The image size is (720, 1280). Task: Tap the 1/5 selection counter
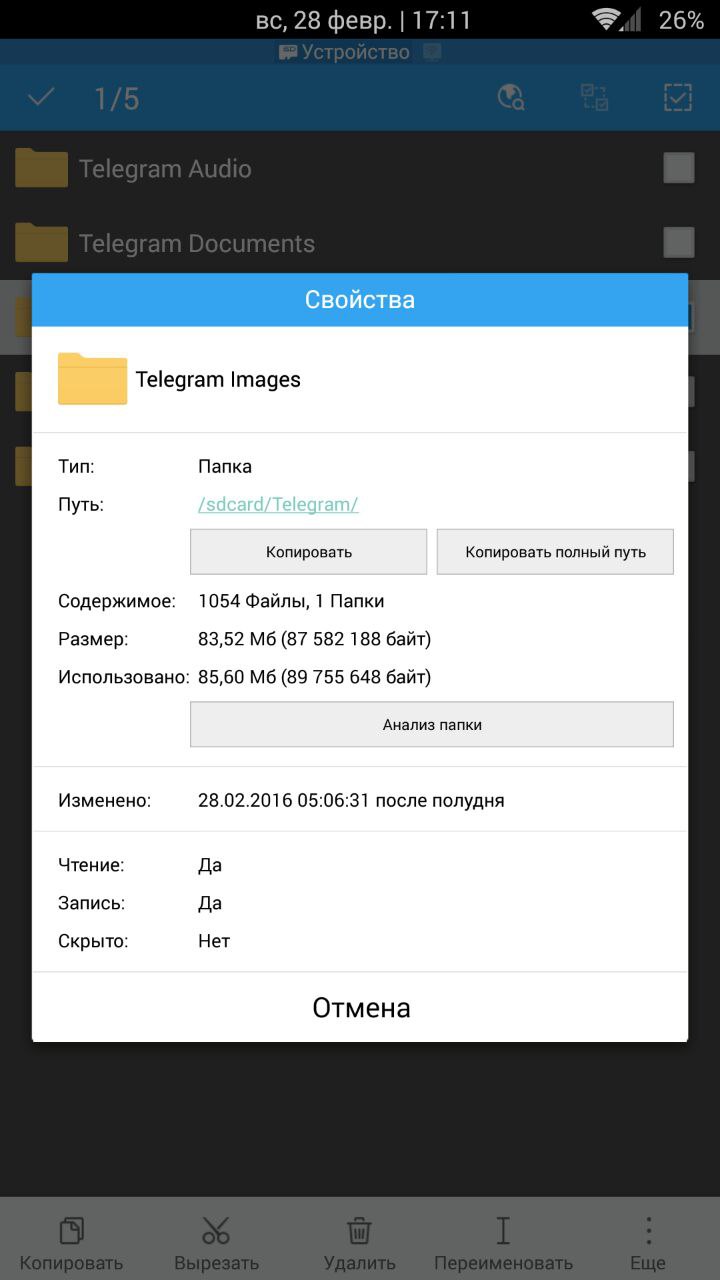pyautogui.click(x=117, y=98)
